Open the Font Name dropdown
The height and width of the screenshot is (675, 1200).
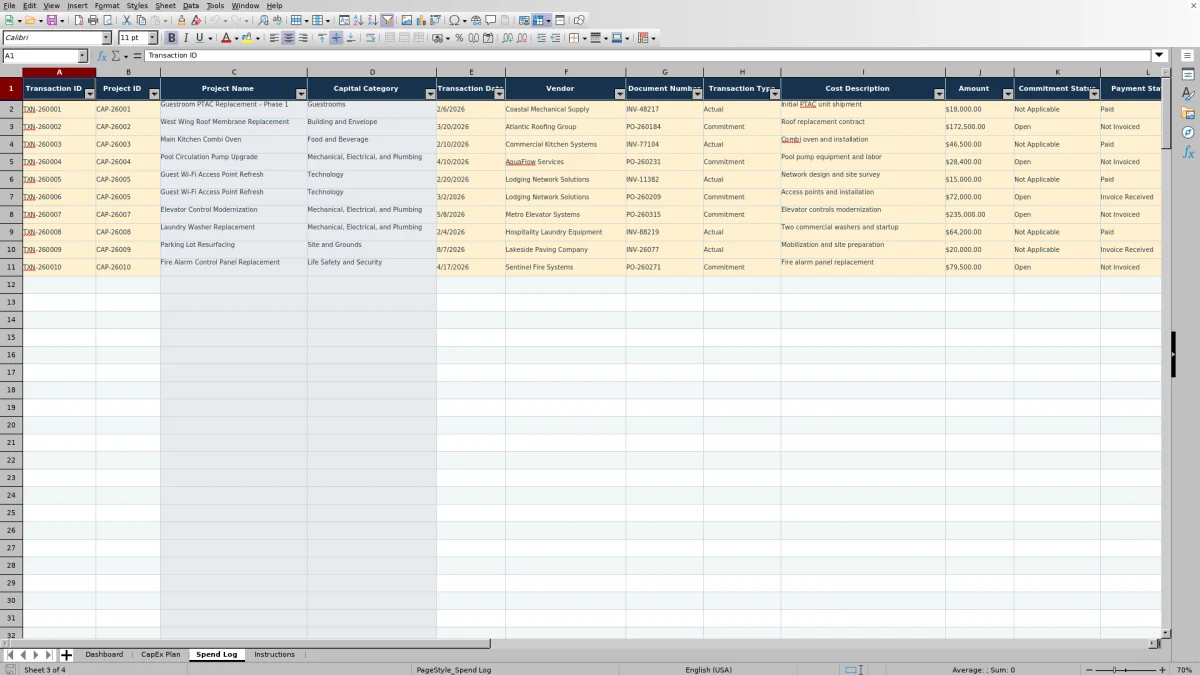click(x=106, y=38)
